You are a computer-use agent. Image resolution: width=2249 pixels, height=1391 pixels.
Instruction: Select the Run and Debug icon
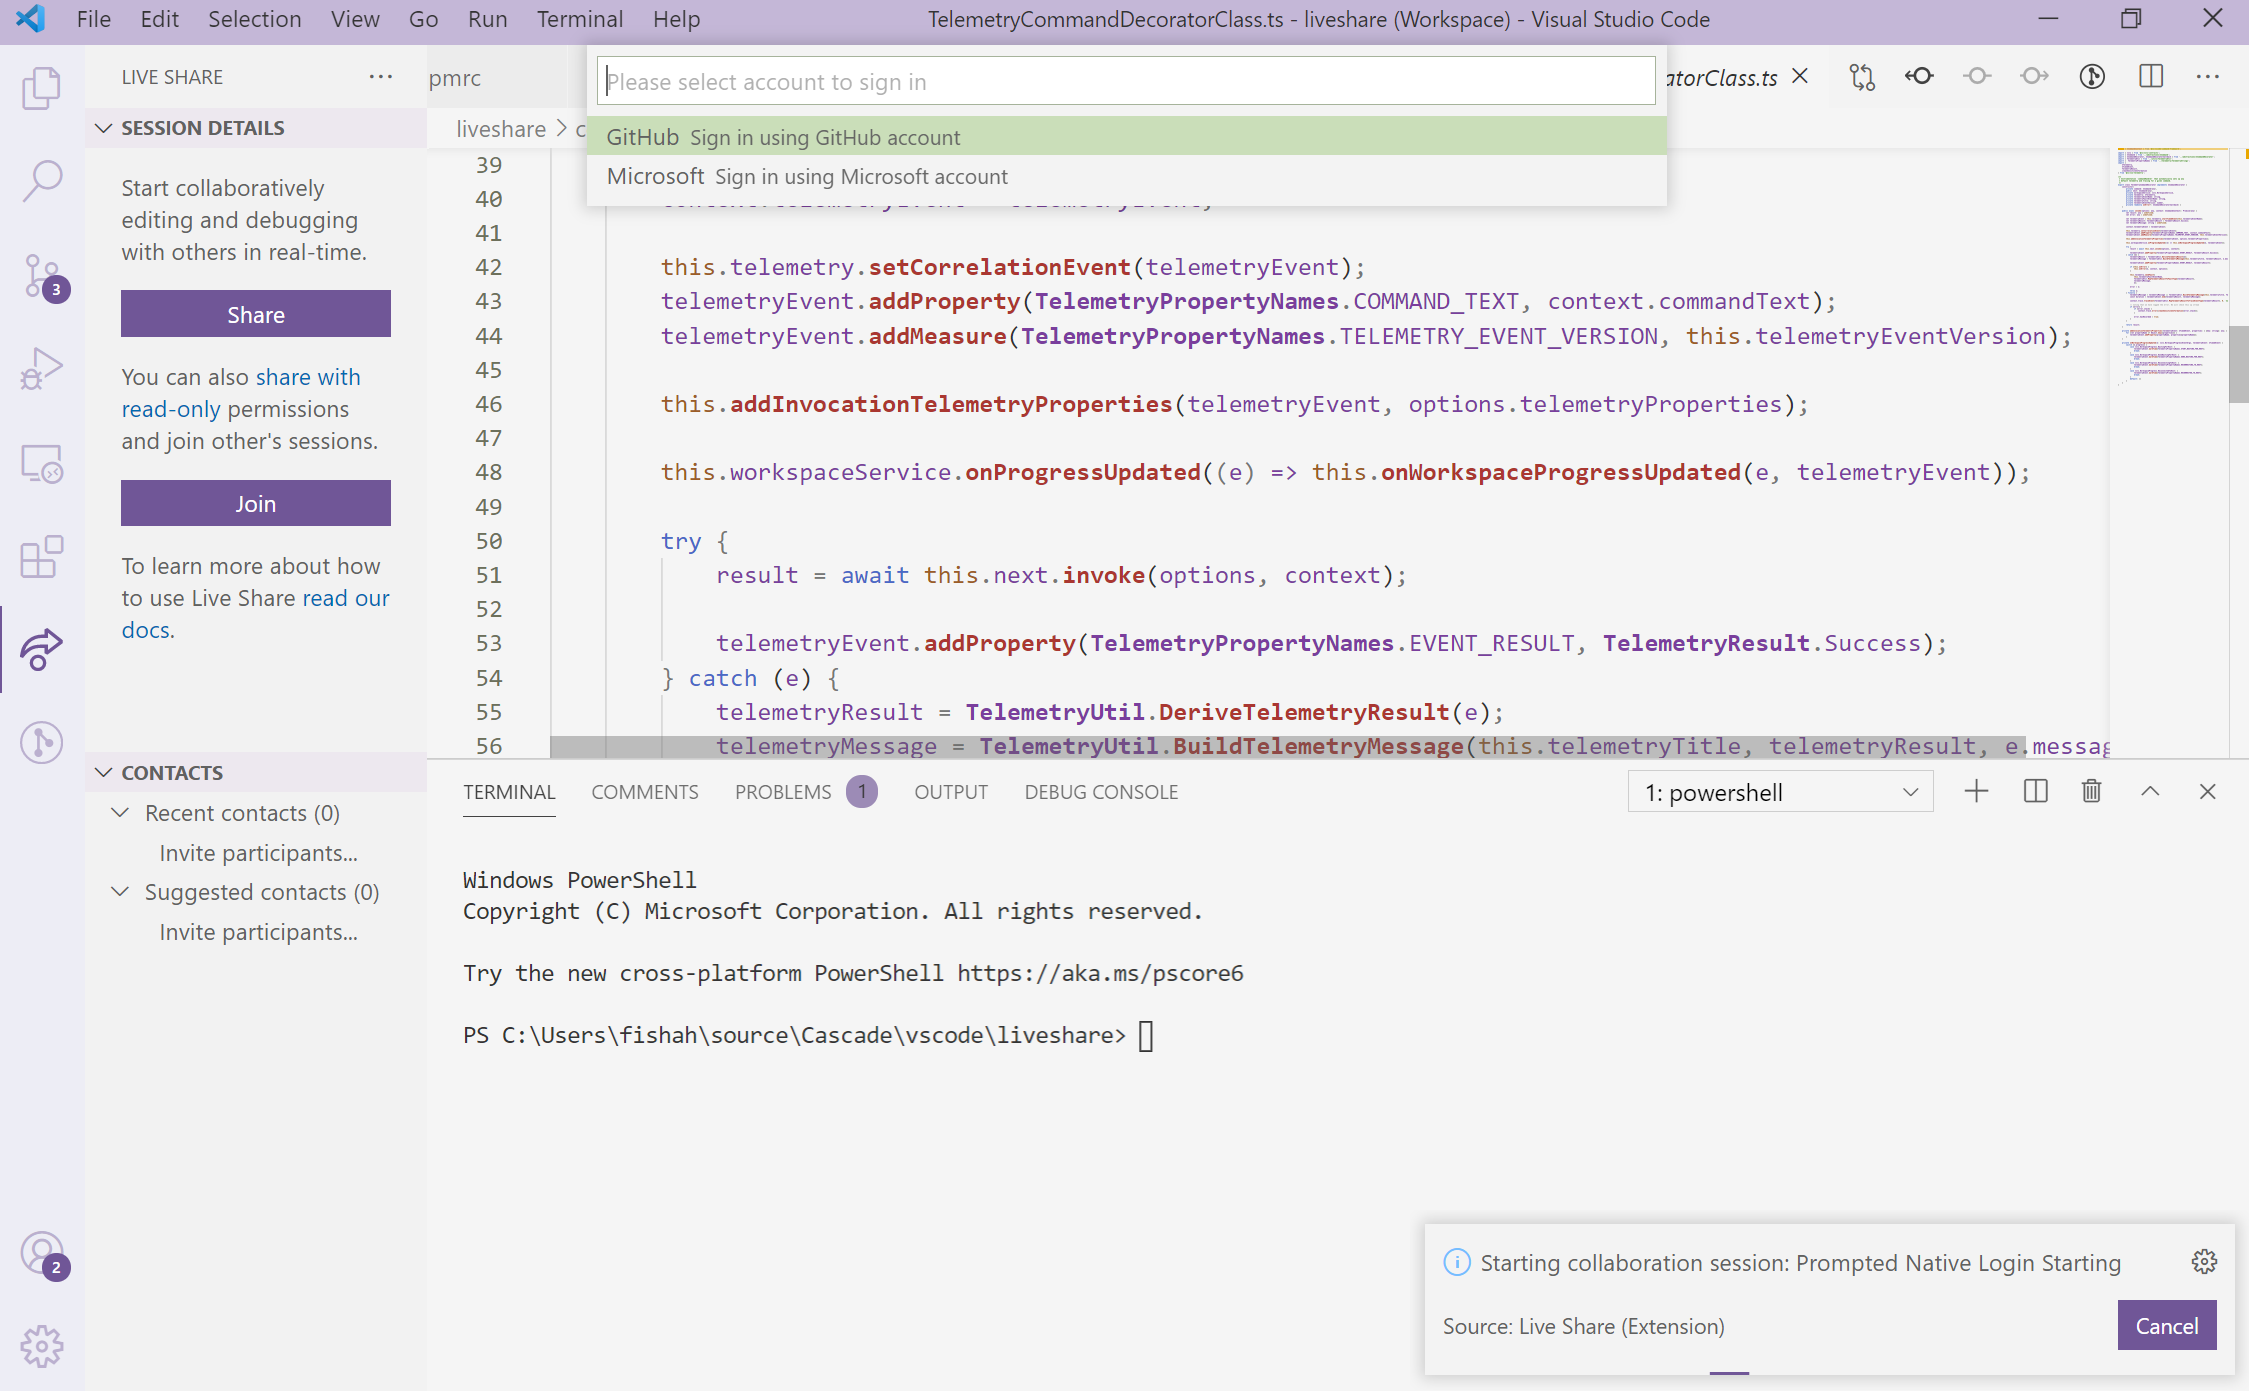click(41, 367)
